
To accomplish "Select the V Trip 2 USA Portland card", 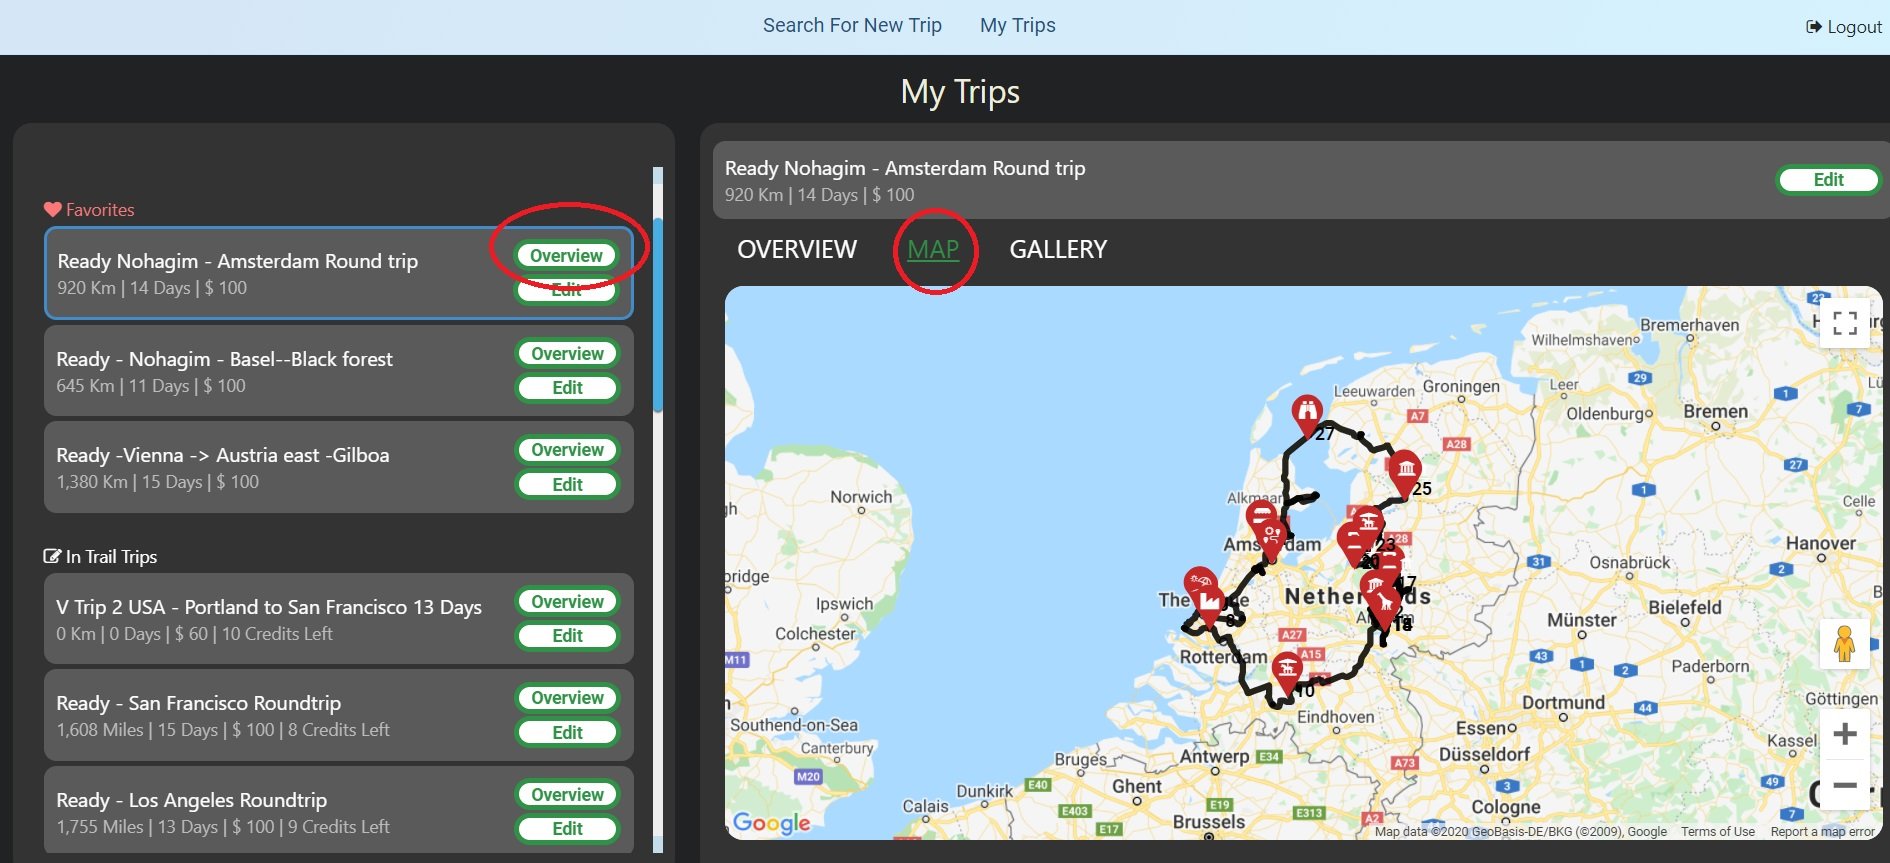I will tap(339, 618).
